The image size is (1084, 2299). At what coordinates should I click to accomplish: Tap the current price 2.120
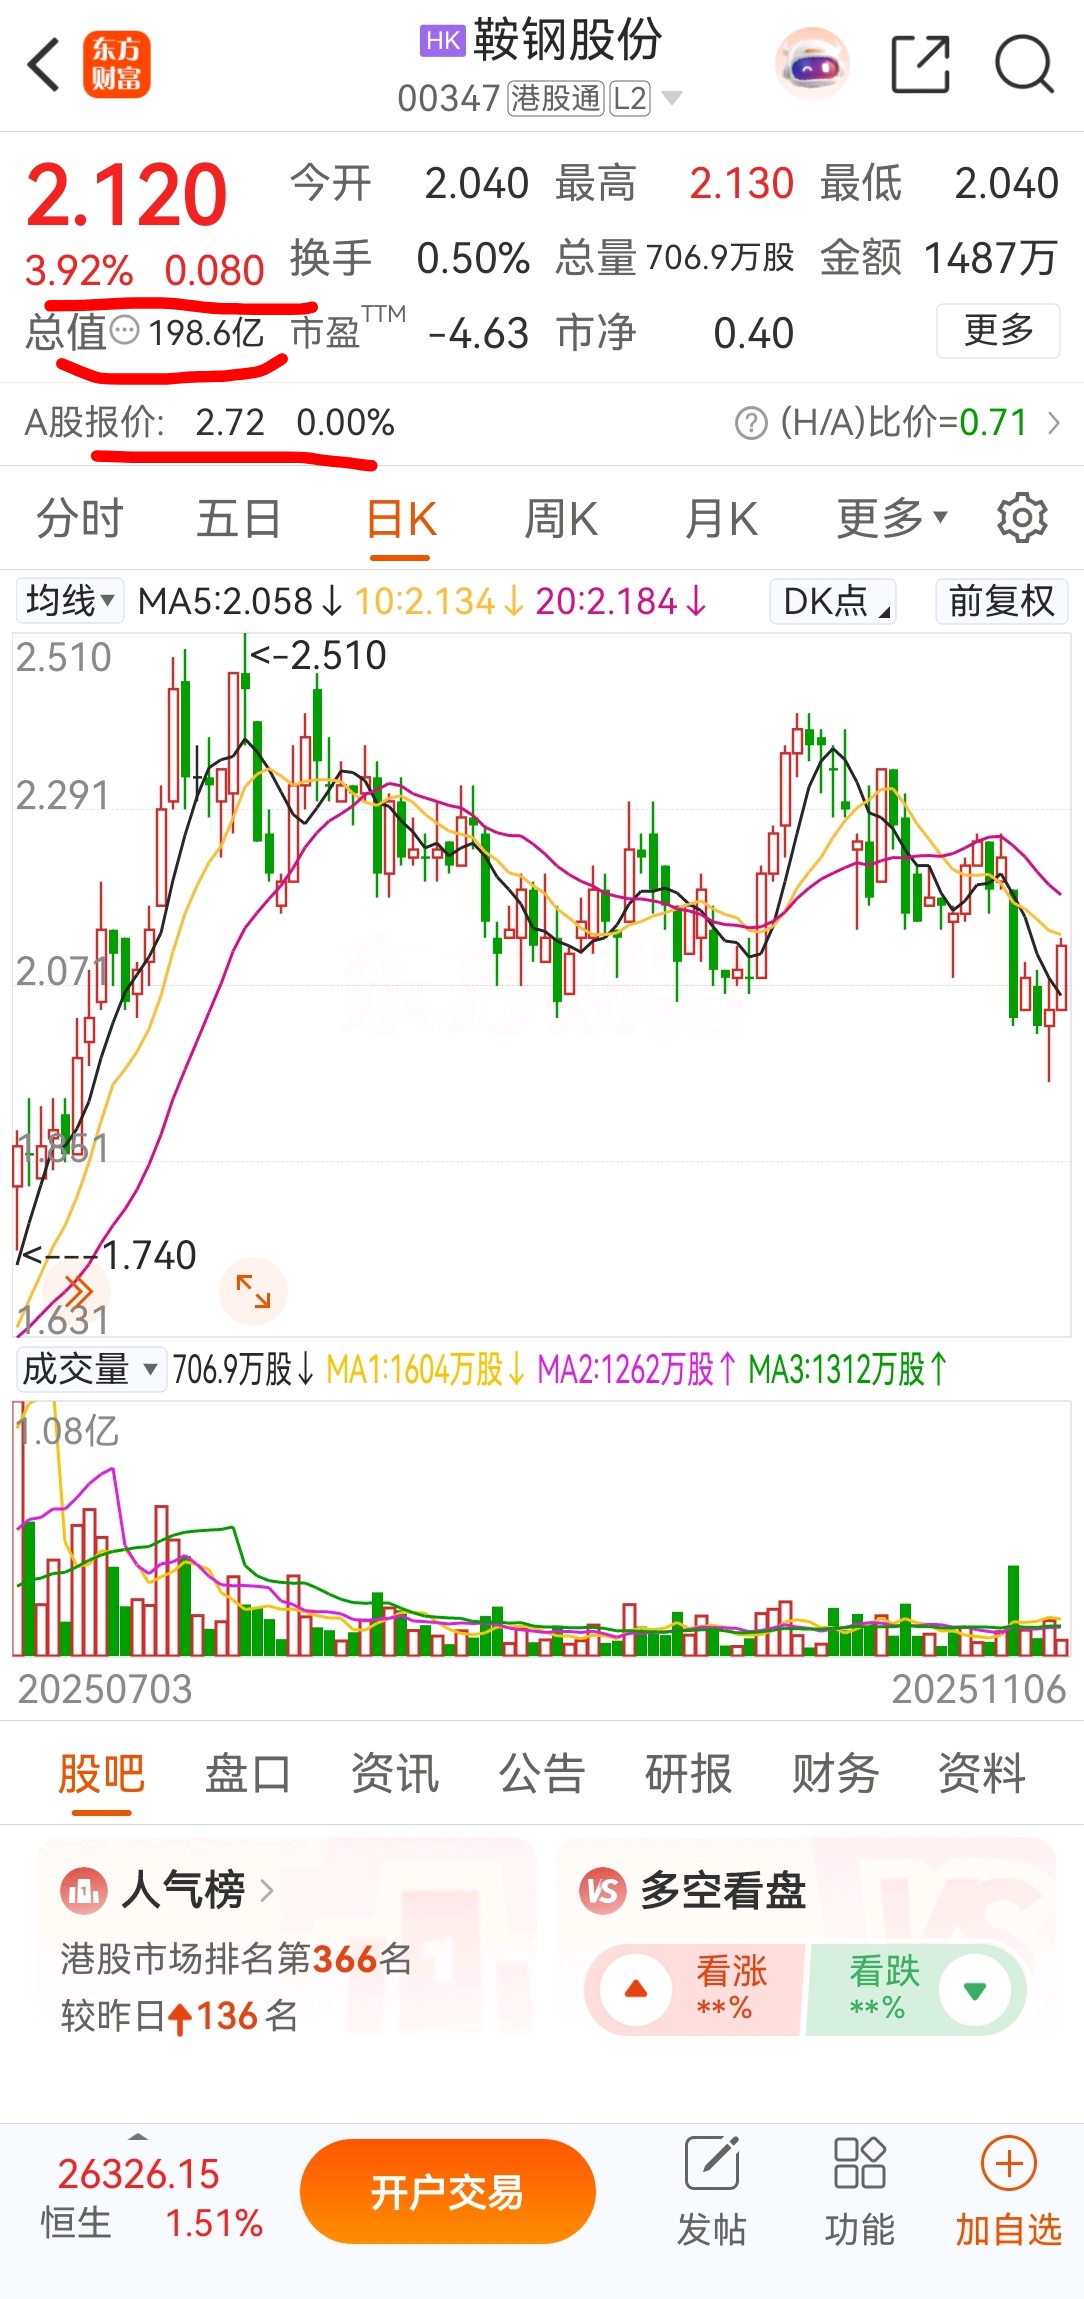[x=127, y=195]
